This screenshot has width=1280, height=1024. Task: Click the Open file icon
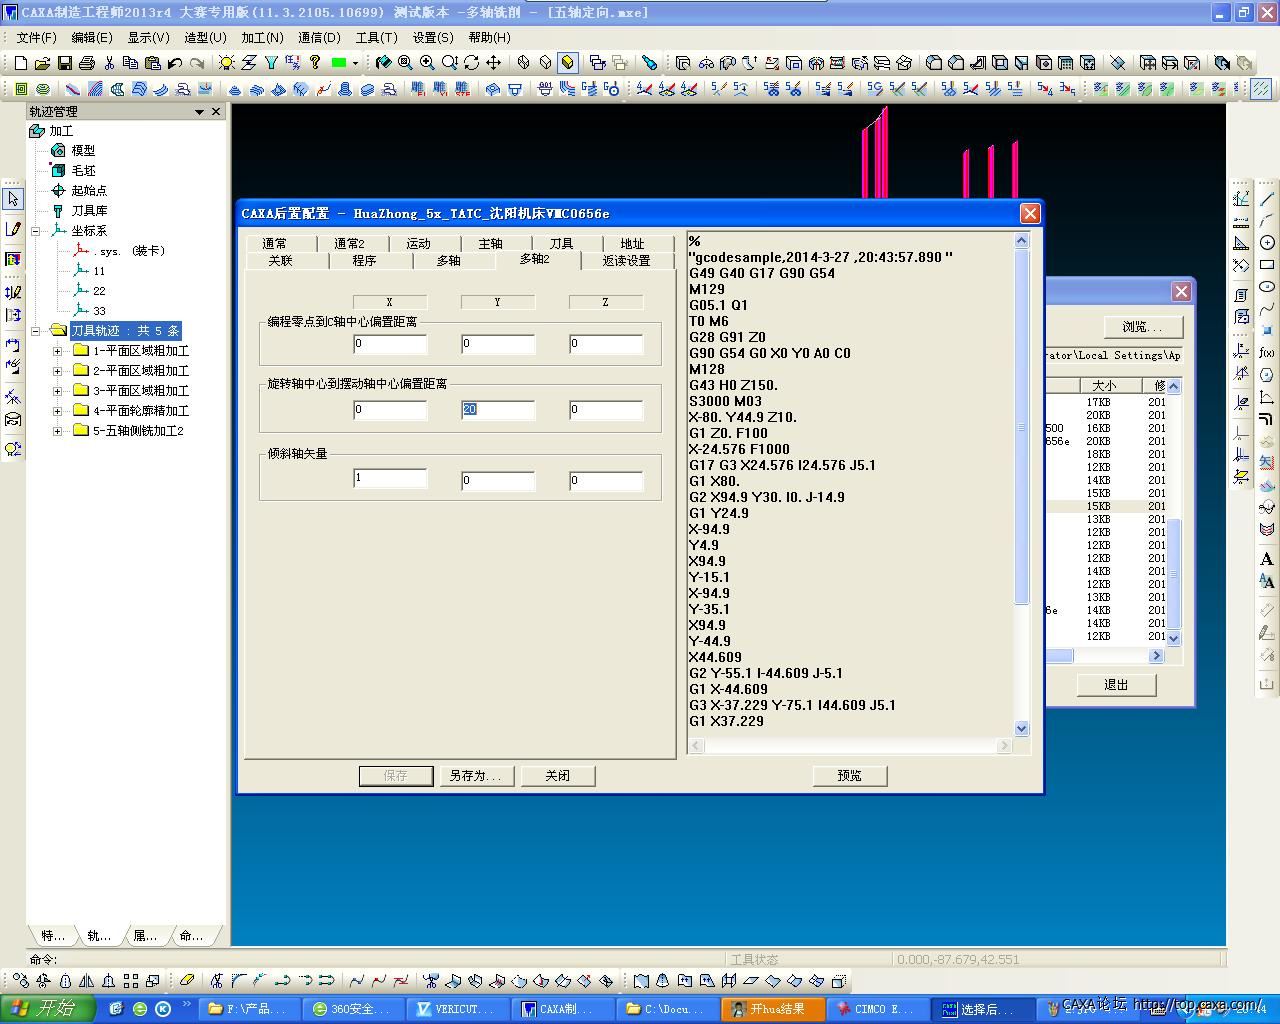pos(42,62)
